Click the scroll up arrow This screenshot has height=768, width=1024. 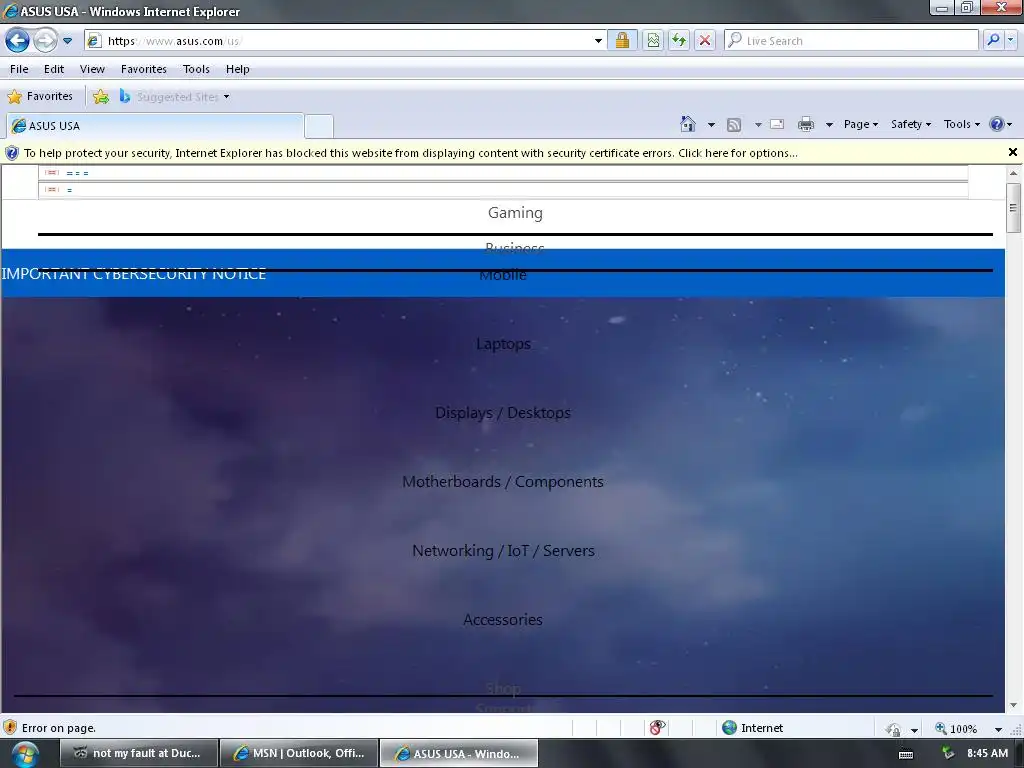pyautogui.click(x=1013, y=173)
